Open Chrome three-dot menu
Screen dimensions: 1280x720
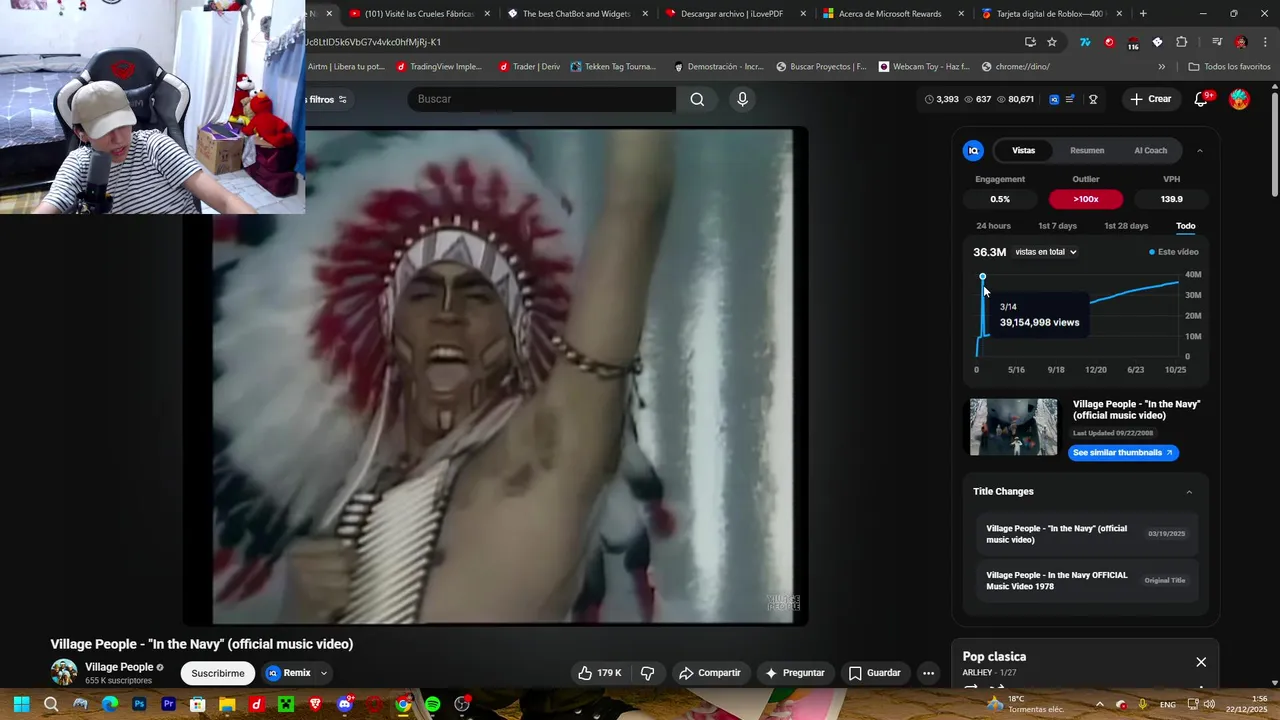coord(1263,42)
